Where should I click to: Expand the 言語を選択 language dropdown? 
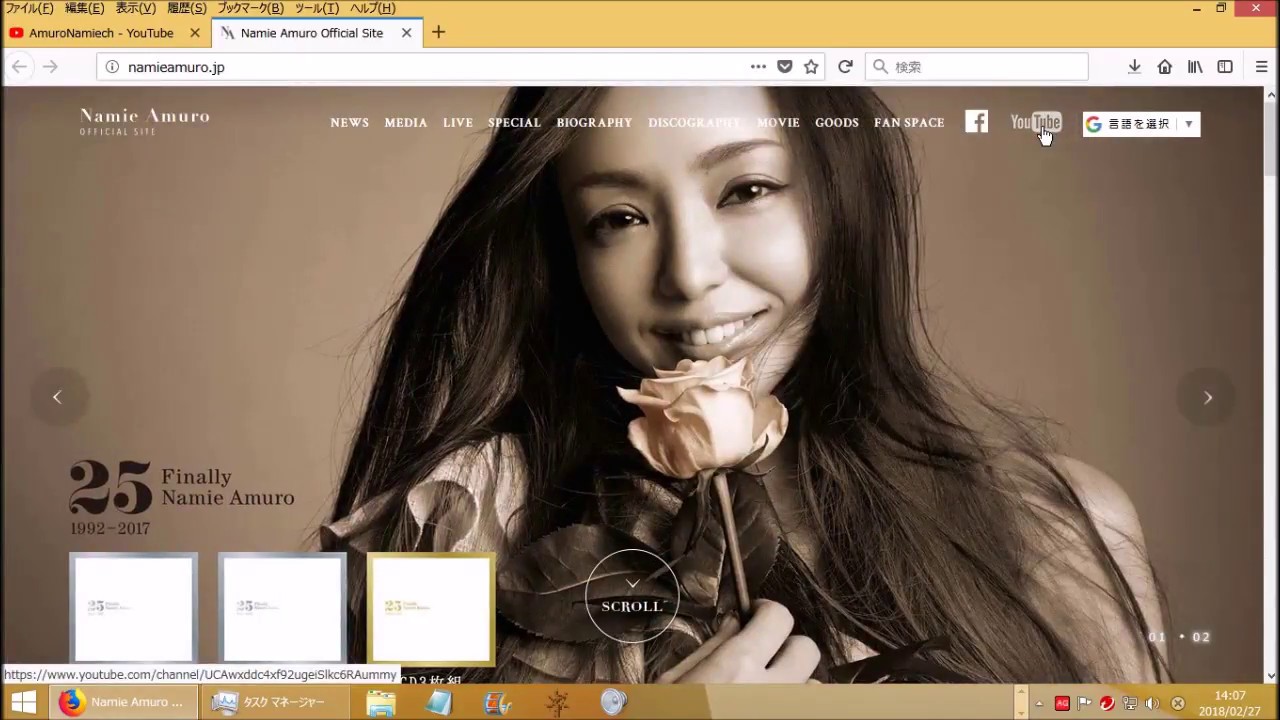click(1141, 124)
